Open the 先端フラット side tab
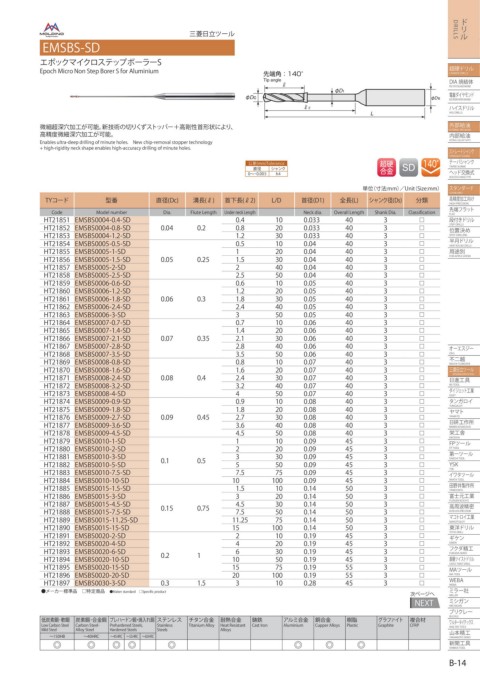The image size is (480, 677). click(464, 210)
